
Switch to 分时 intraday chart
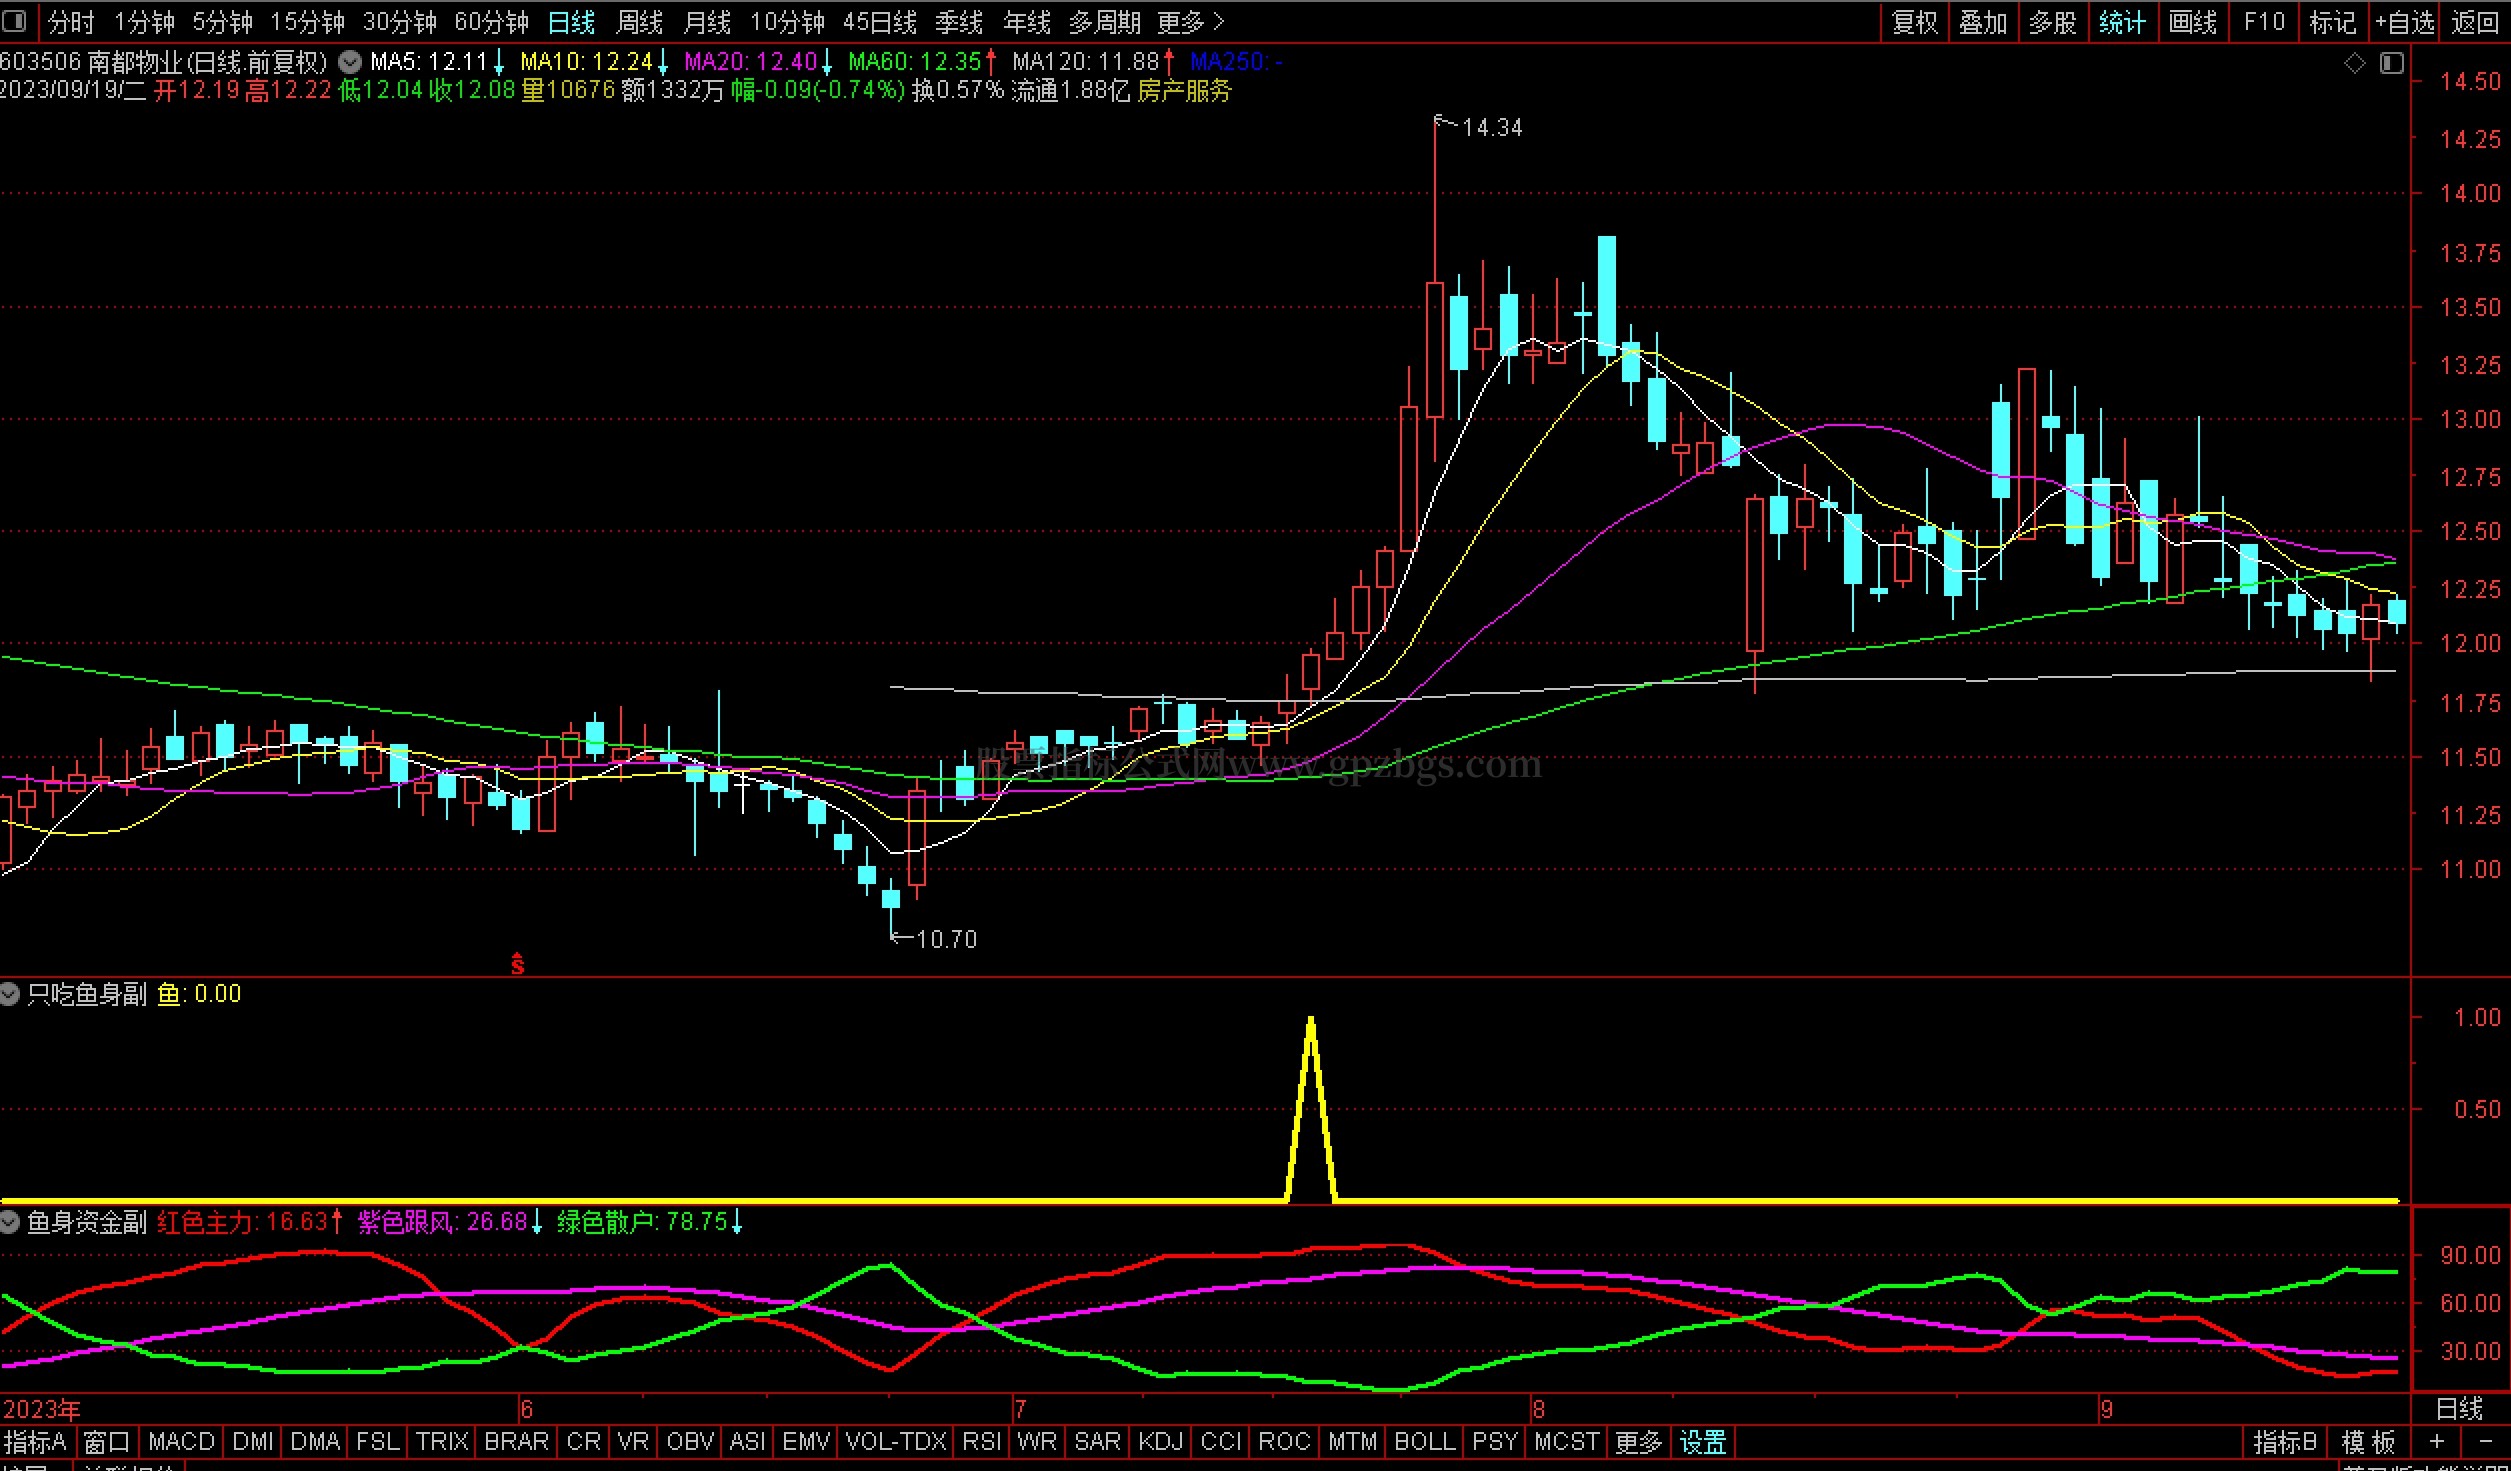(x=71, y=22)
